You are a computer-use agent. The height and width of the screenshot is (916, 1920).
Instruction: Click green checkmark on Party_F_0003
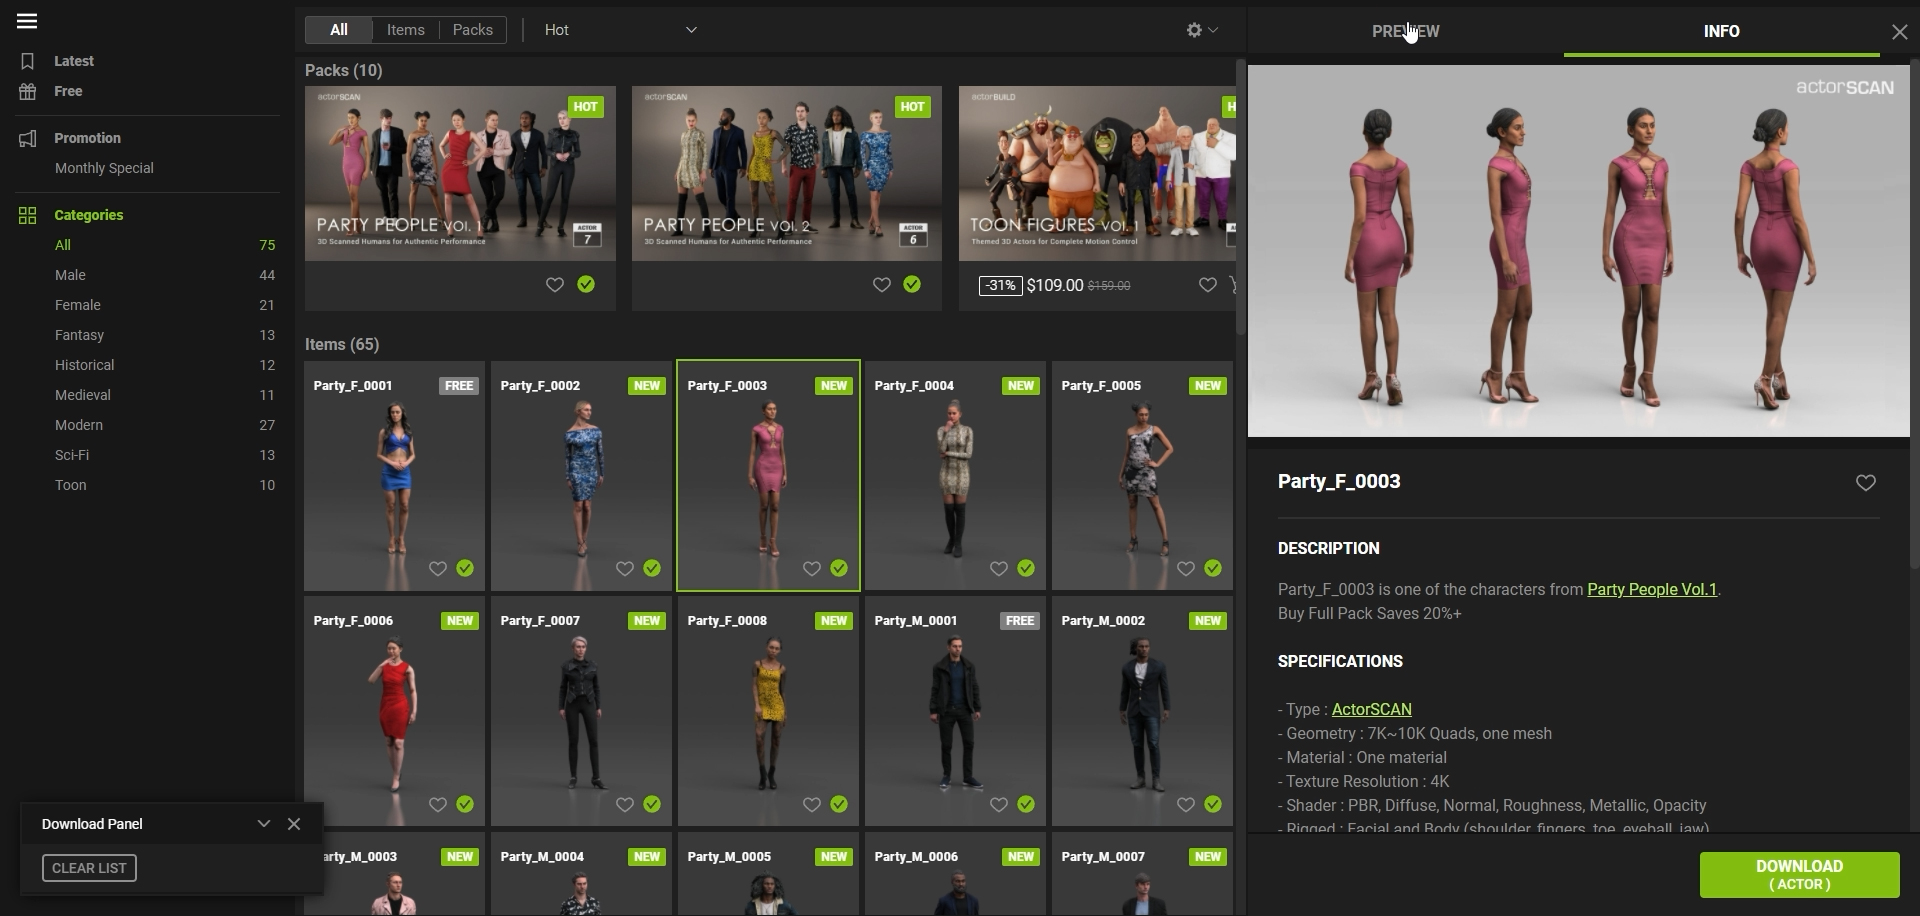coord(839,569)
